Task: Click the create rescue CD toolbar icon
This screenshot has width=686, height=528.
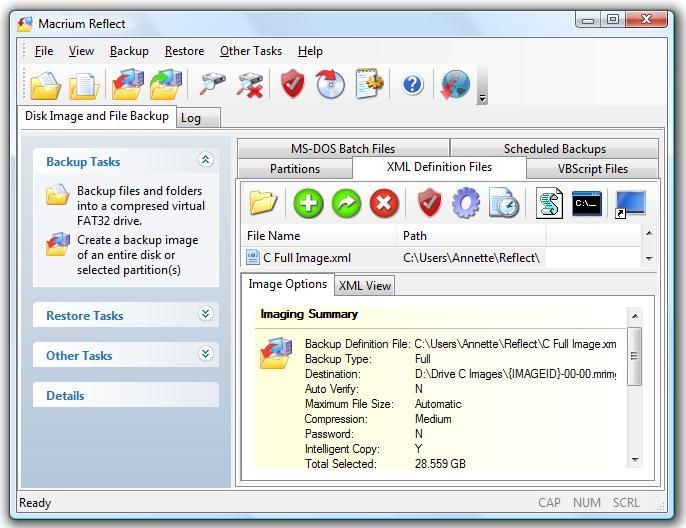Action: [x=330, y=84]
